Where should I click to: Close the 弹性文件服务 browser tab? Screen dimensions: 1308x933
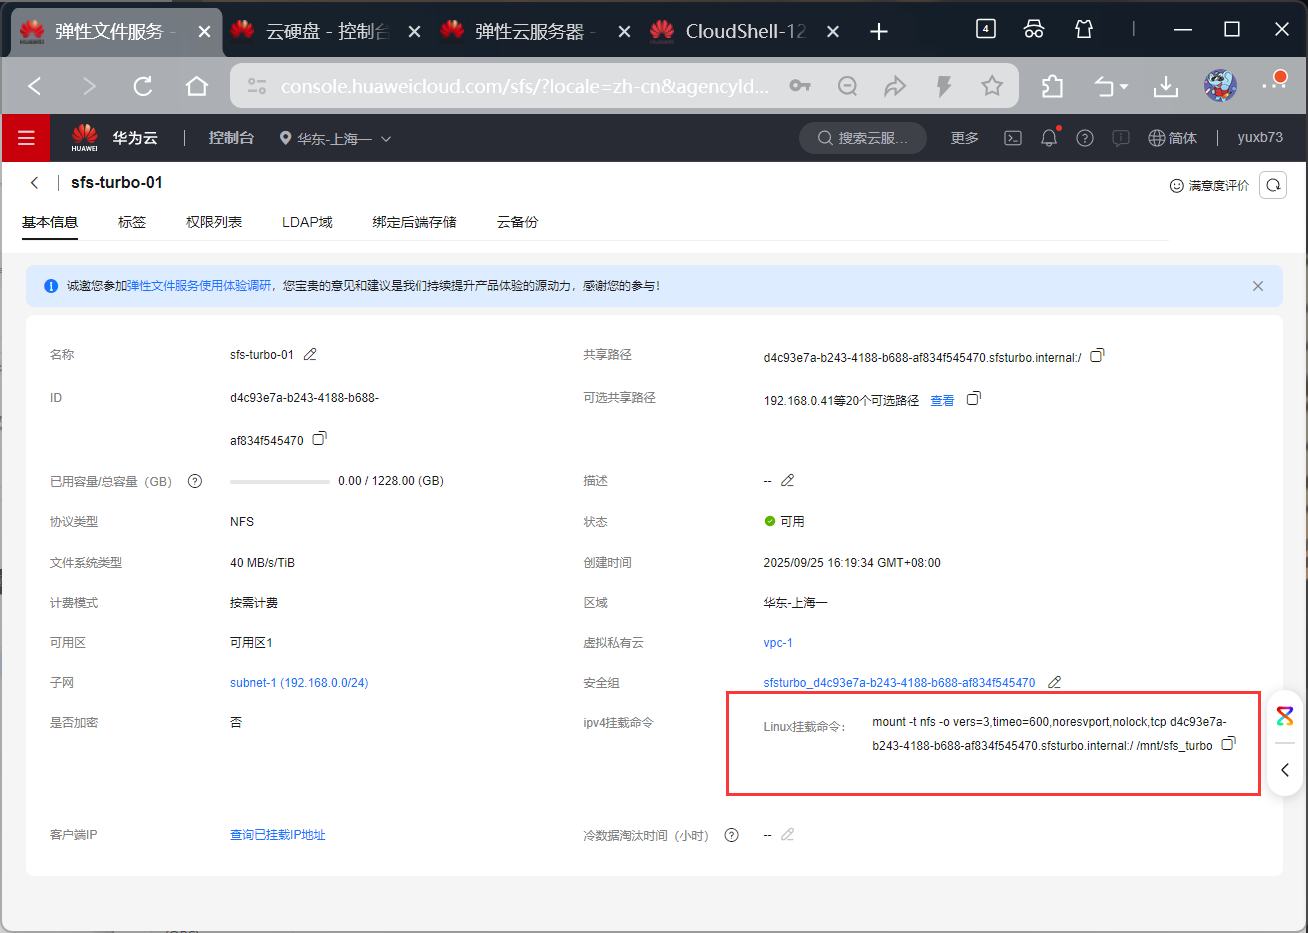tap(204, 31)
